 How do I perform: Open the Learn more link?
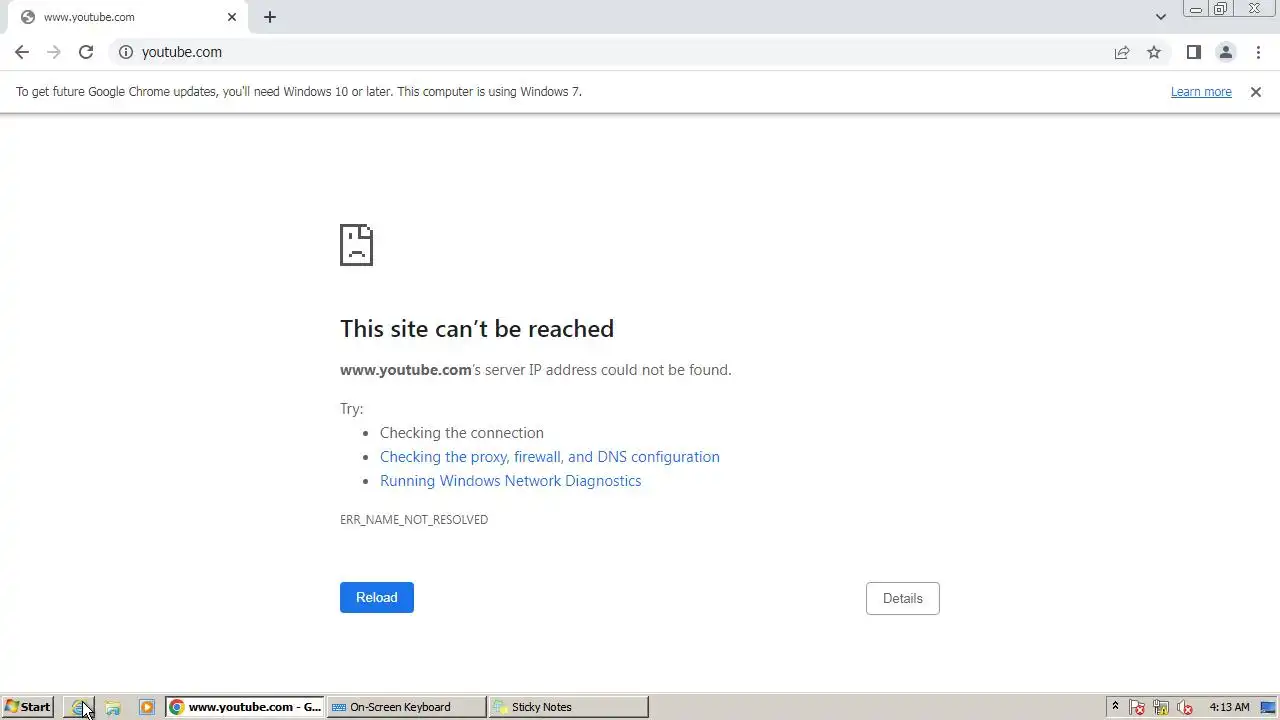(x=1201, y=92)
